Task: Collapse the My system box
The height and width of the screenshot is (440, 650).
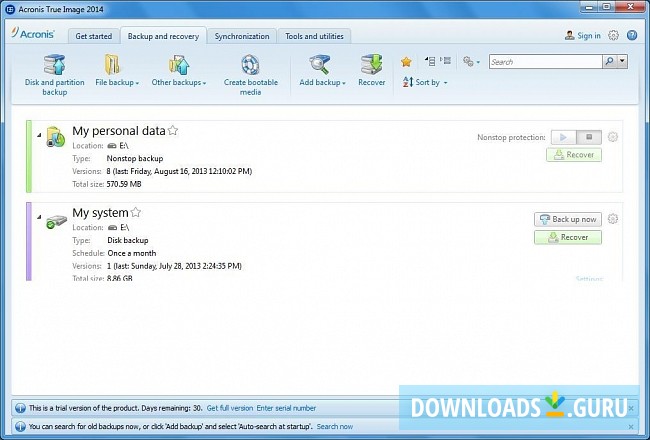Action: point(39,216)
